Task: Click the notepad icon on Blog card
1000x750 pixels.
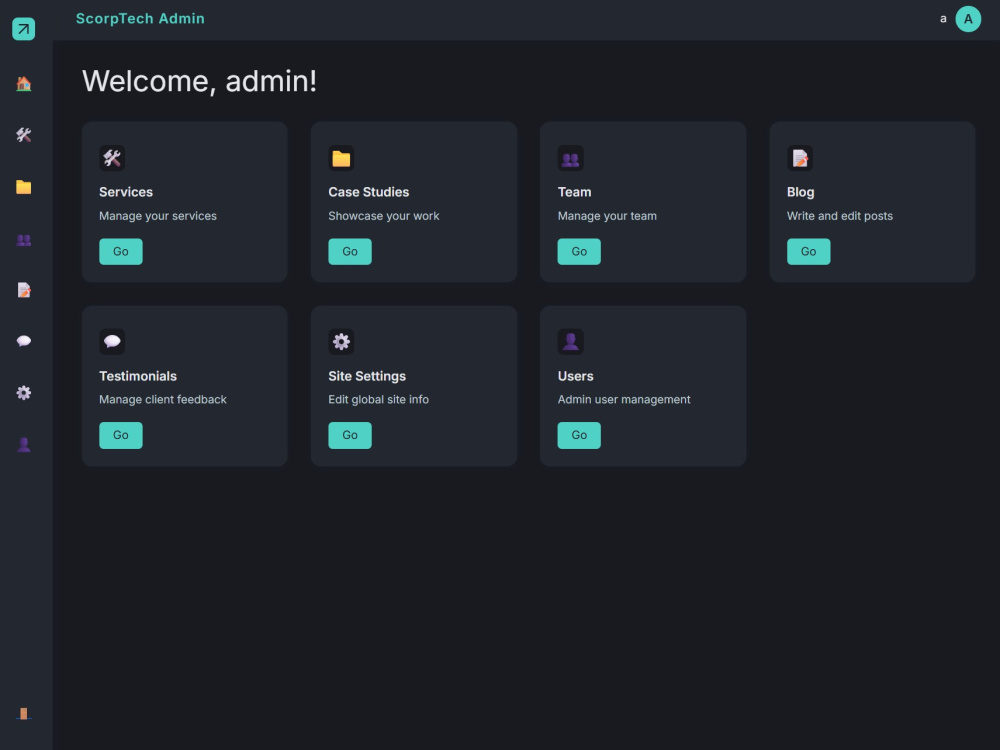Action: 800,158
